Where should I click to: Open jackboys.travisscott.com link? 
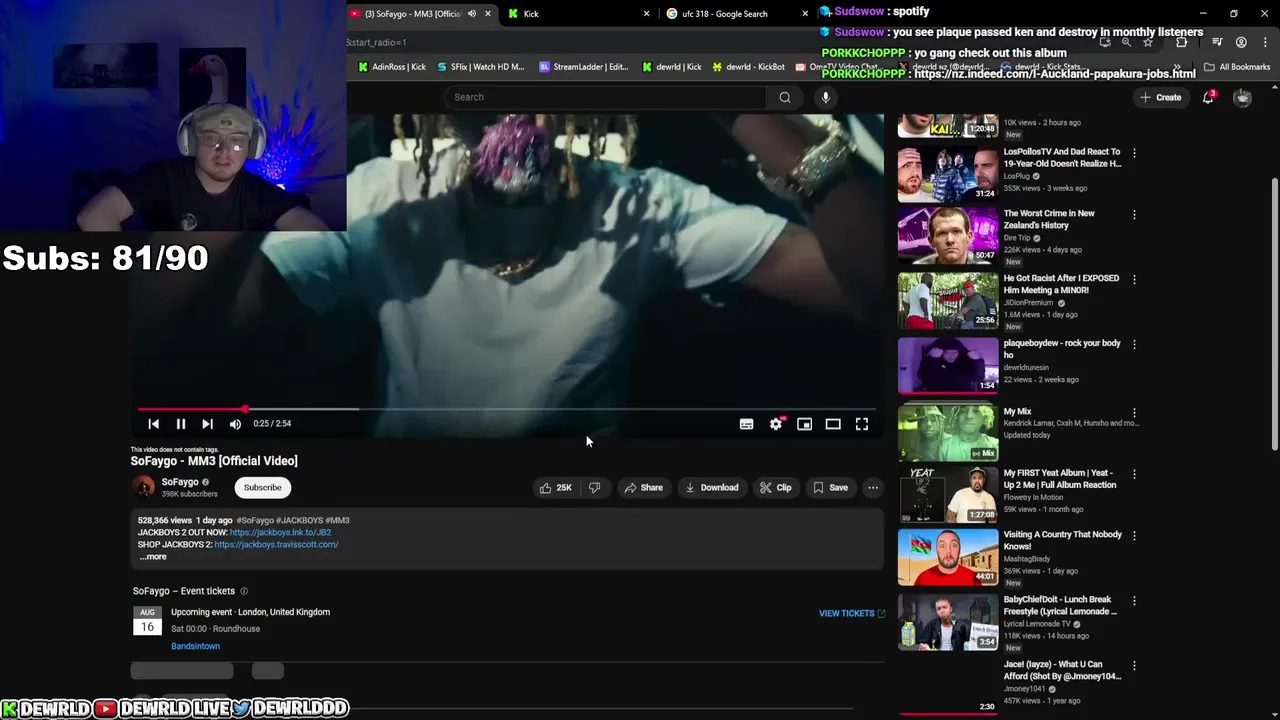pyautogui.click(x=276, y=545)
